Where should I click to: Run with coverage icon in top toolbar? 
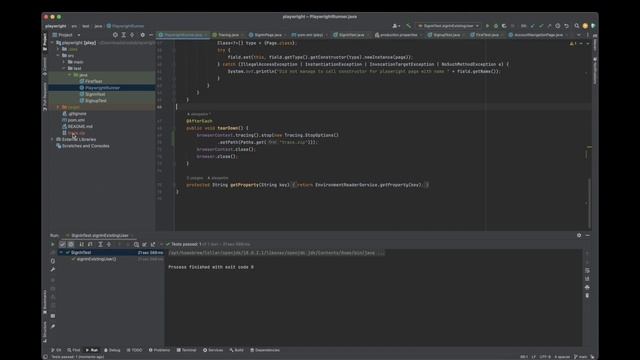[504, 26]
